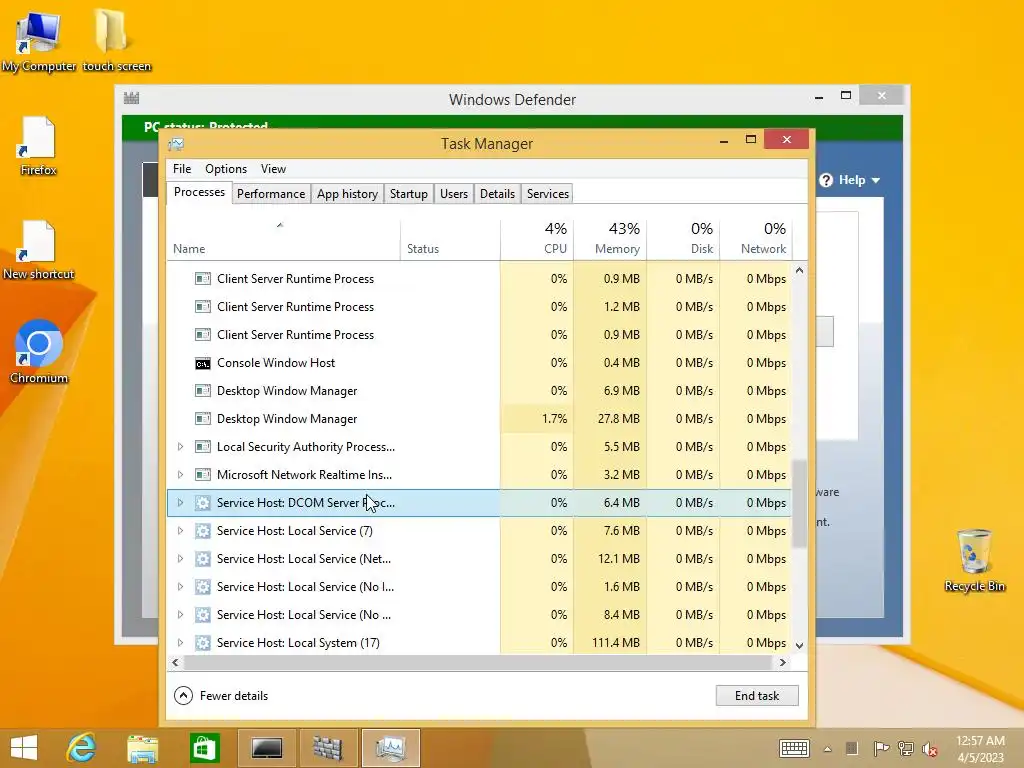Sort by the Status column header

click(451, 238)
